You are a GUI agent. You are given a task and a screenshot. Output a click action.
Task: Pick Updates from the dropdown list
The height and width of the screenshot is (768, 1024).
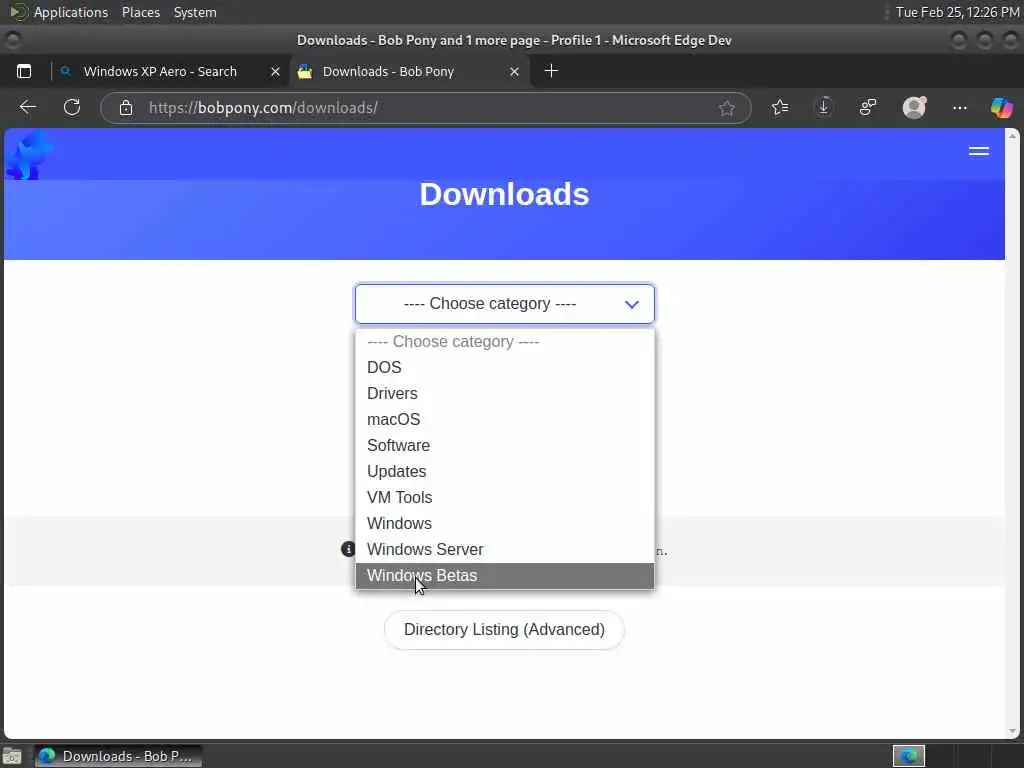[x=504, y=472]
